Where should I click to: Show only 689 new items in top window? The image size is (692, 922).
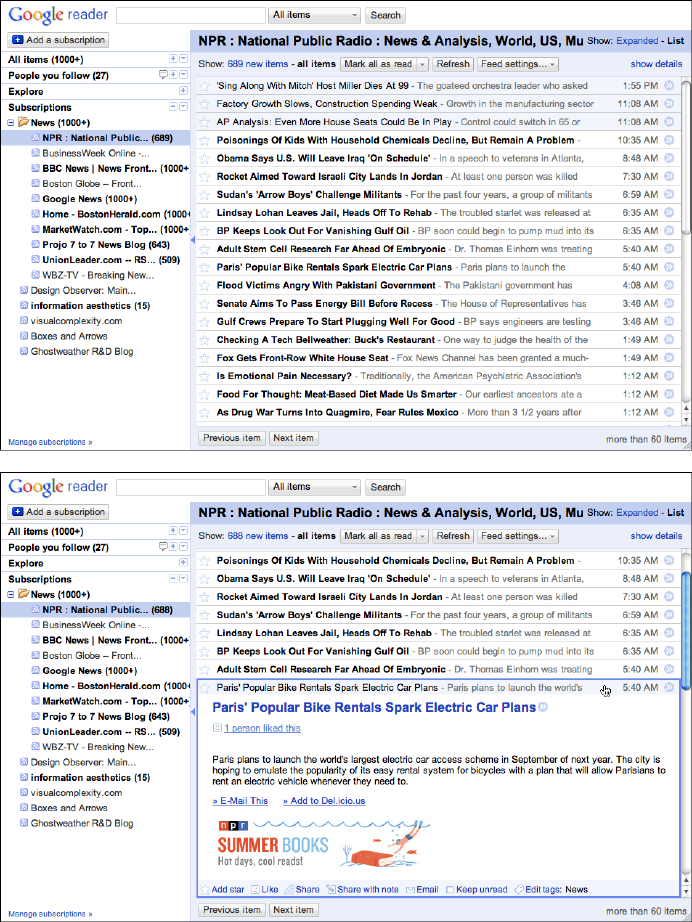click(x=258, y=64)
